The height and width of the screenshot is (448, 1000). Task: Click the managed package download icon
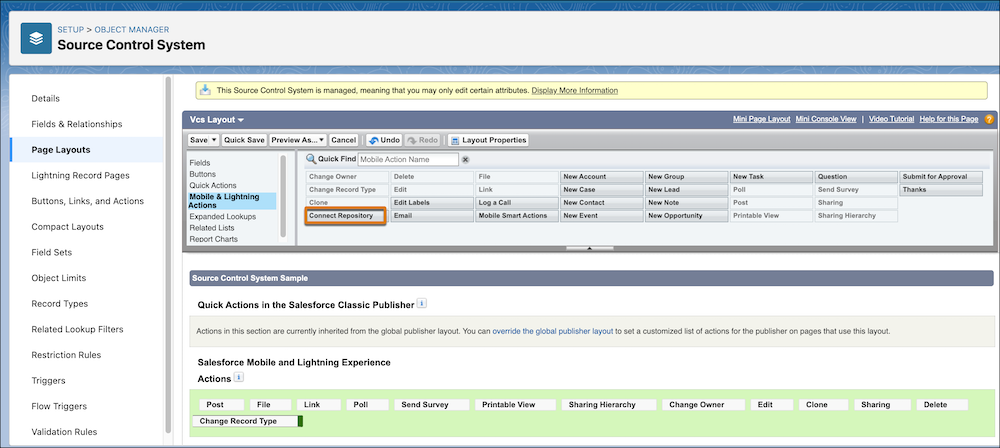point(205,90)
